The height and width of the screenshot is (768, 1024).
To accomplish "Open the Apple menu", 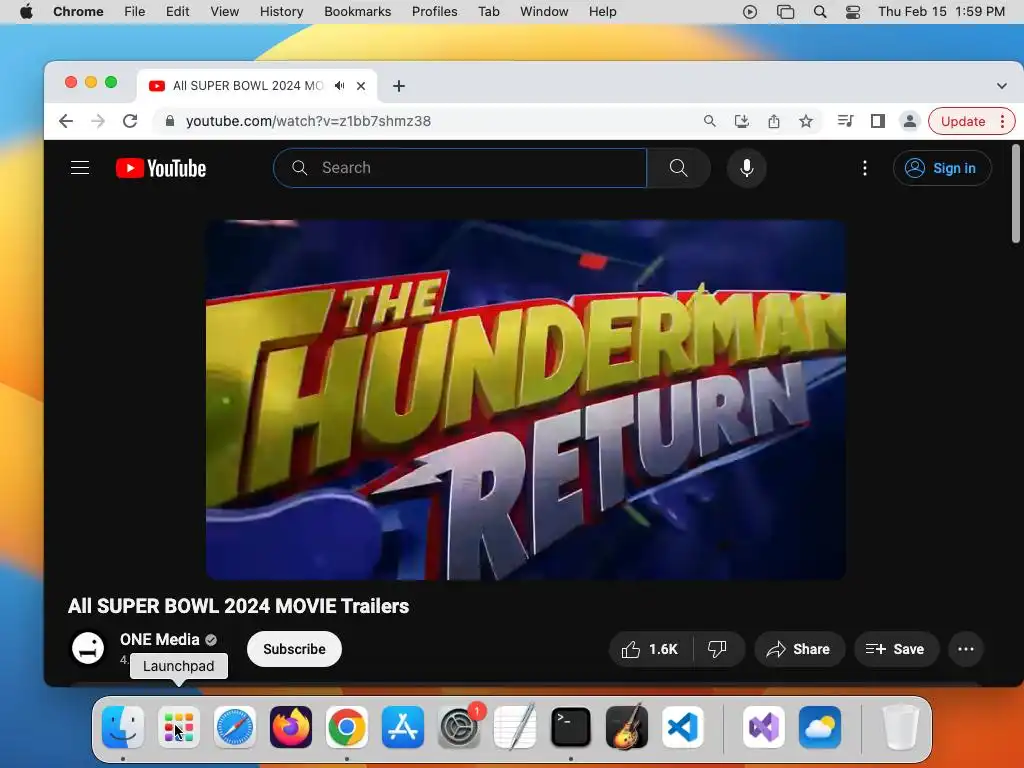I will 26,11.
